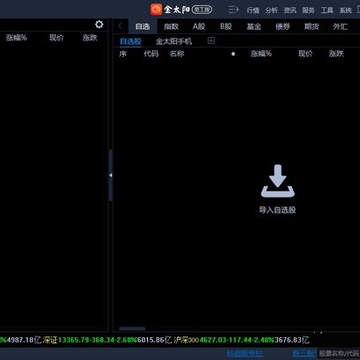Sort by 序 column header

tap(123, 54)
